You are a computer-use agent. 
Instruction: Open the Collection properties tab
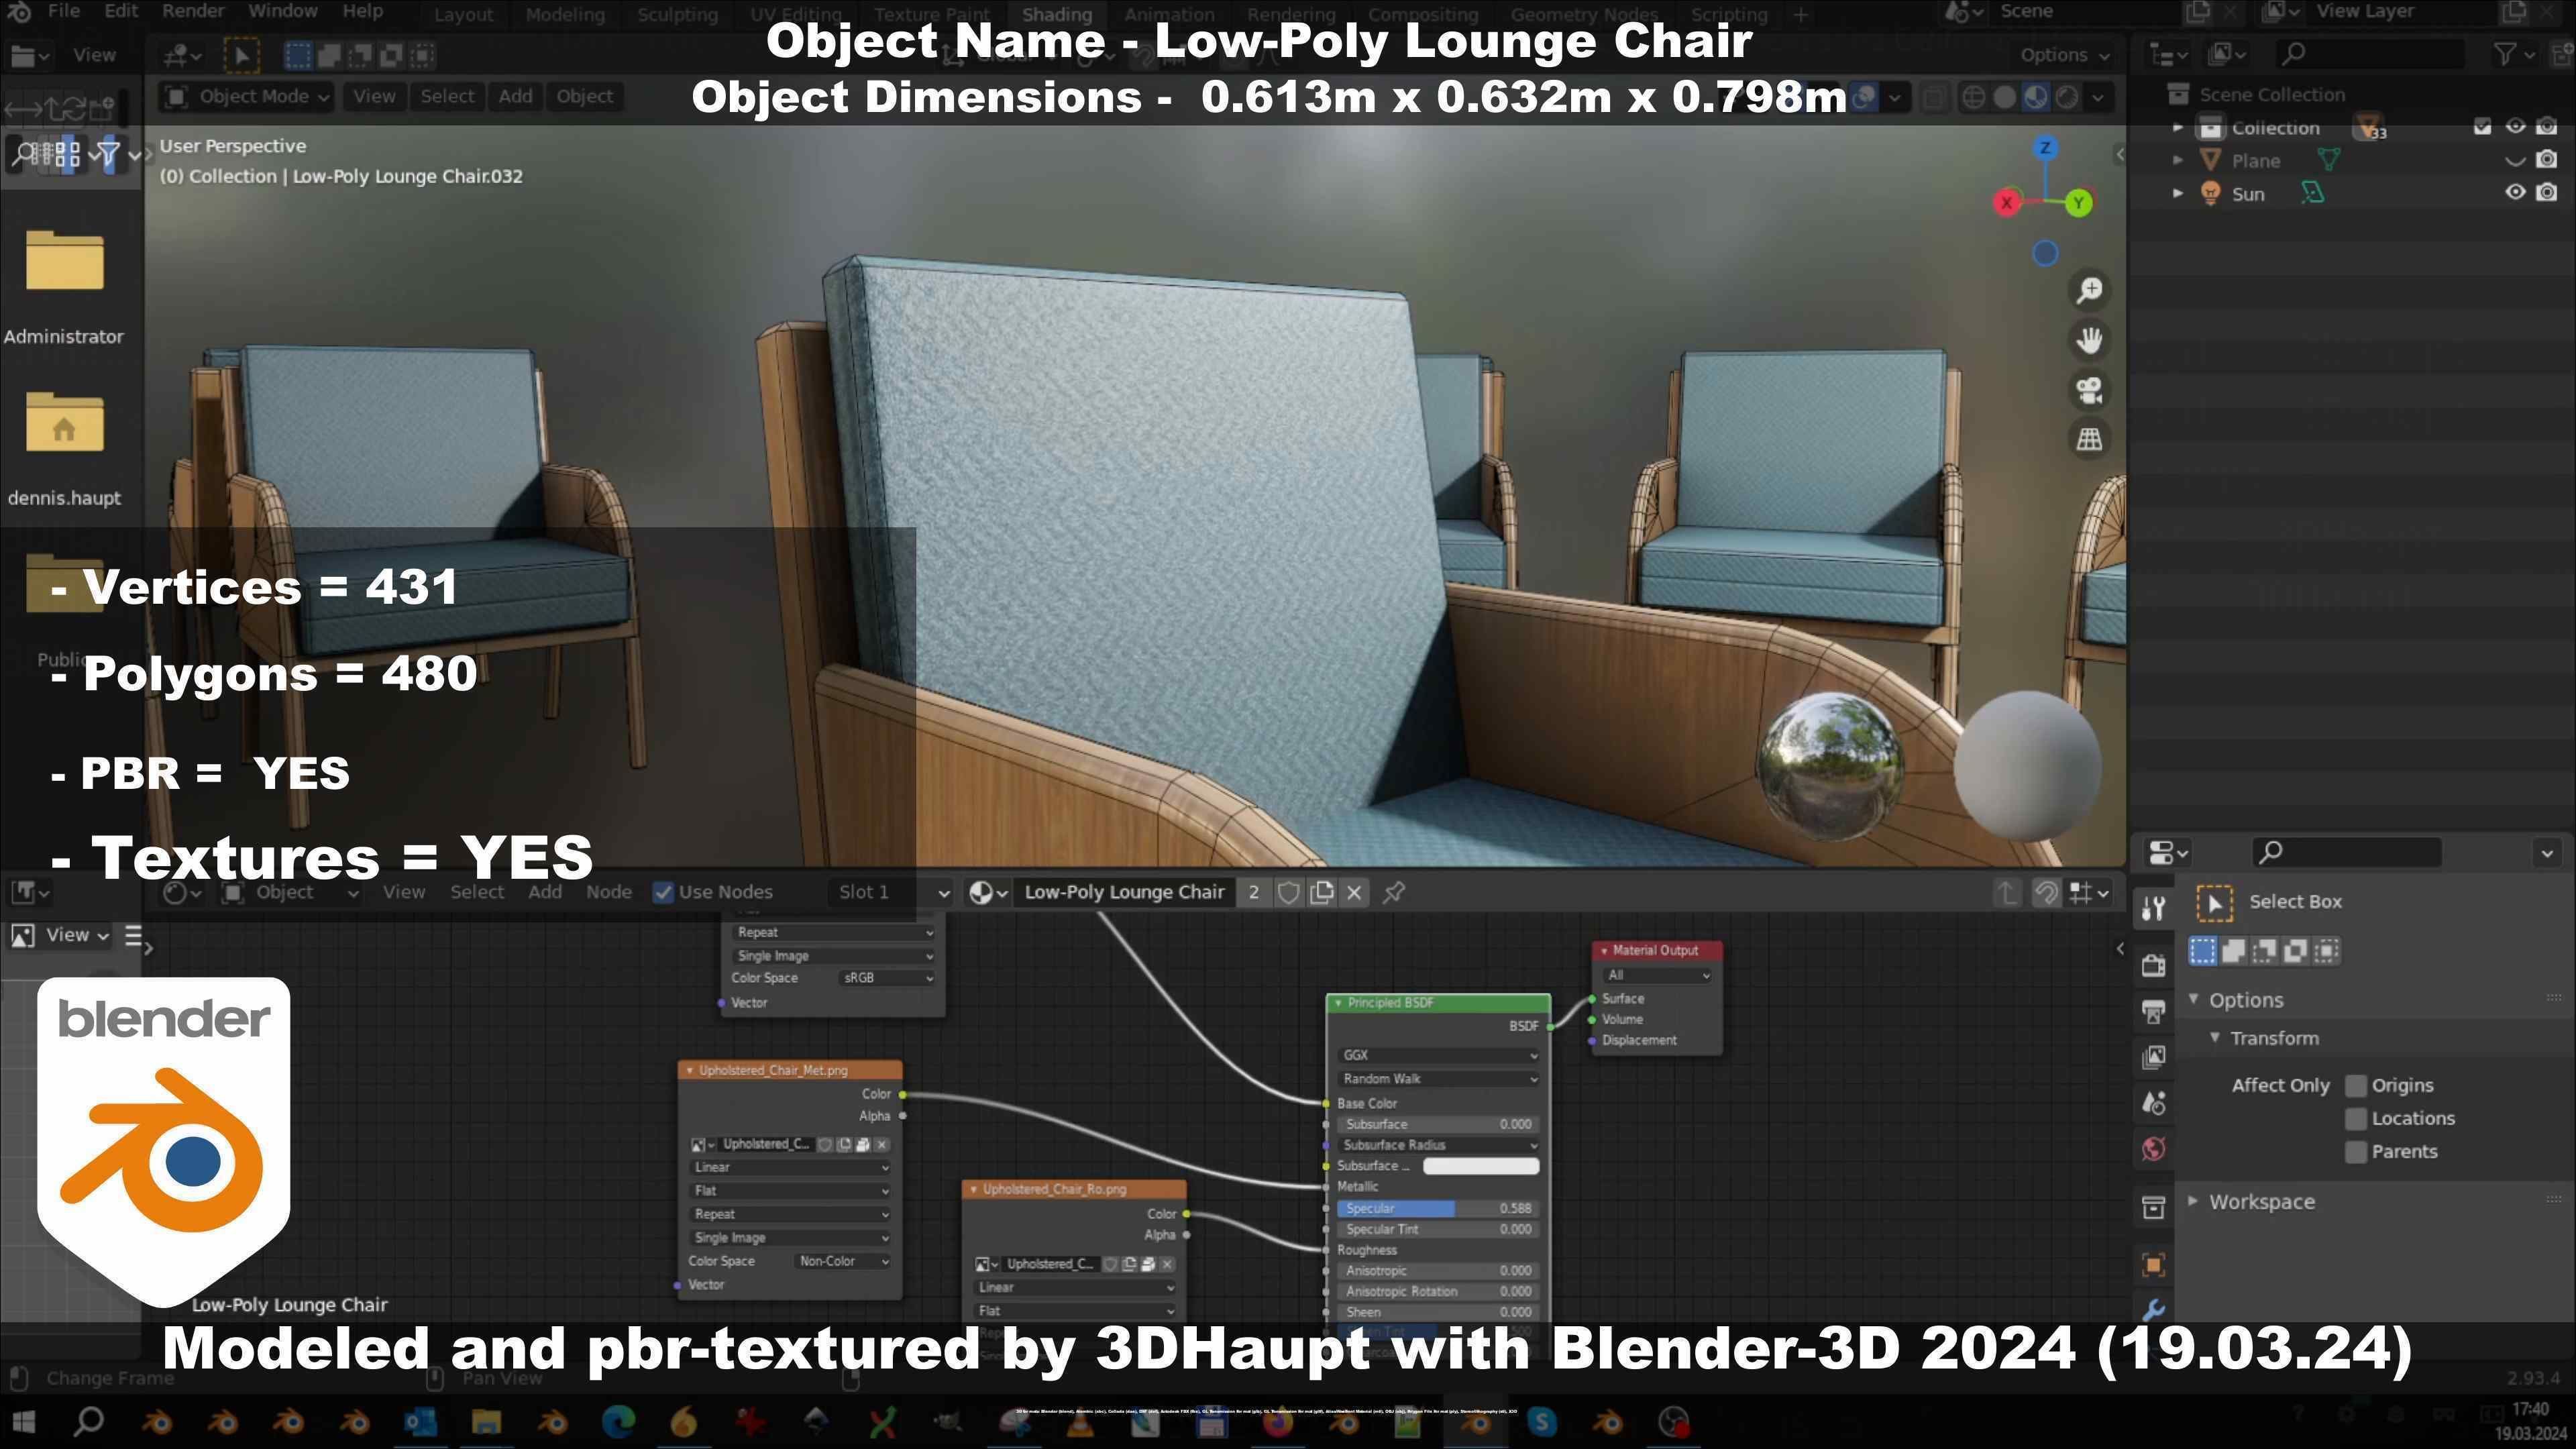click(2154, 1207)
